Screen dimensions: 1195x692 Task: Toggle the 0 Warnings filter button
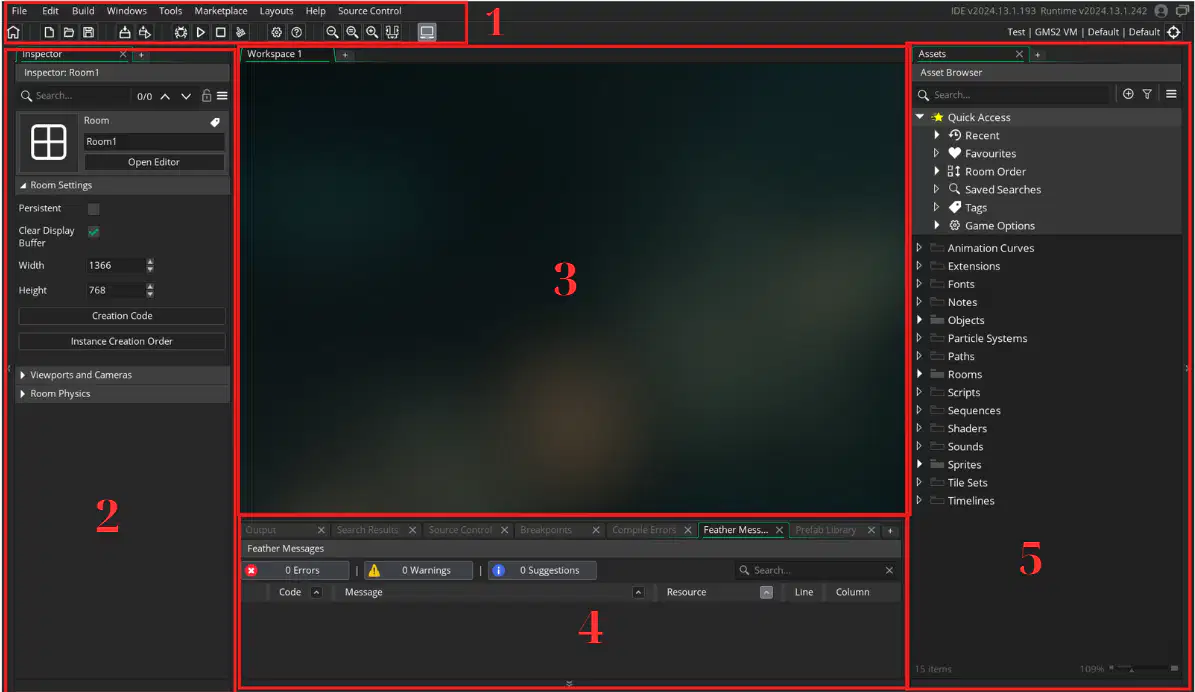(x=418, y=570)
